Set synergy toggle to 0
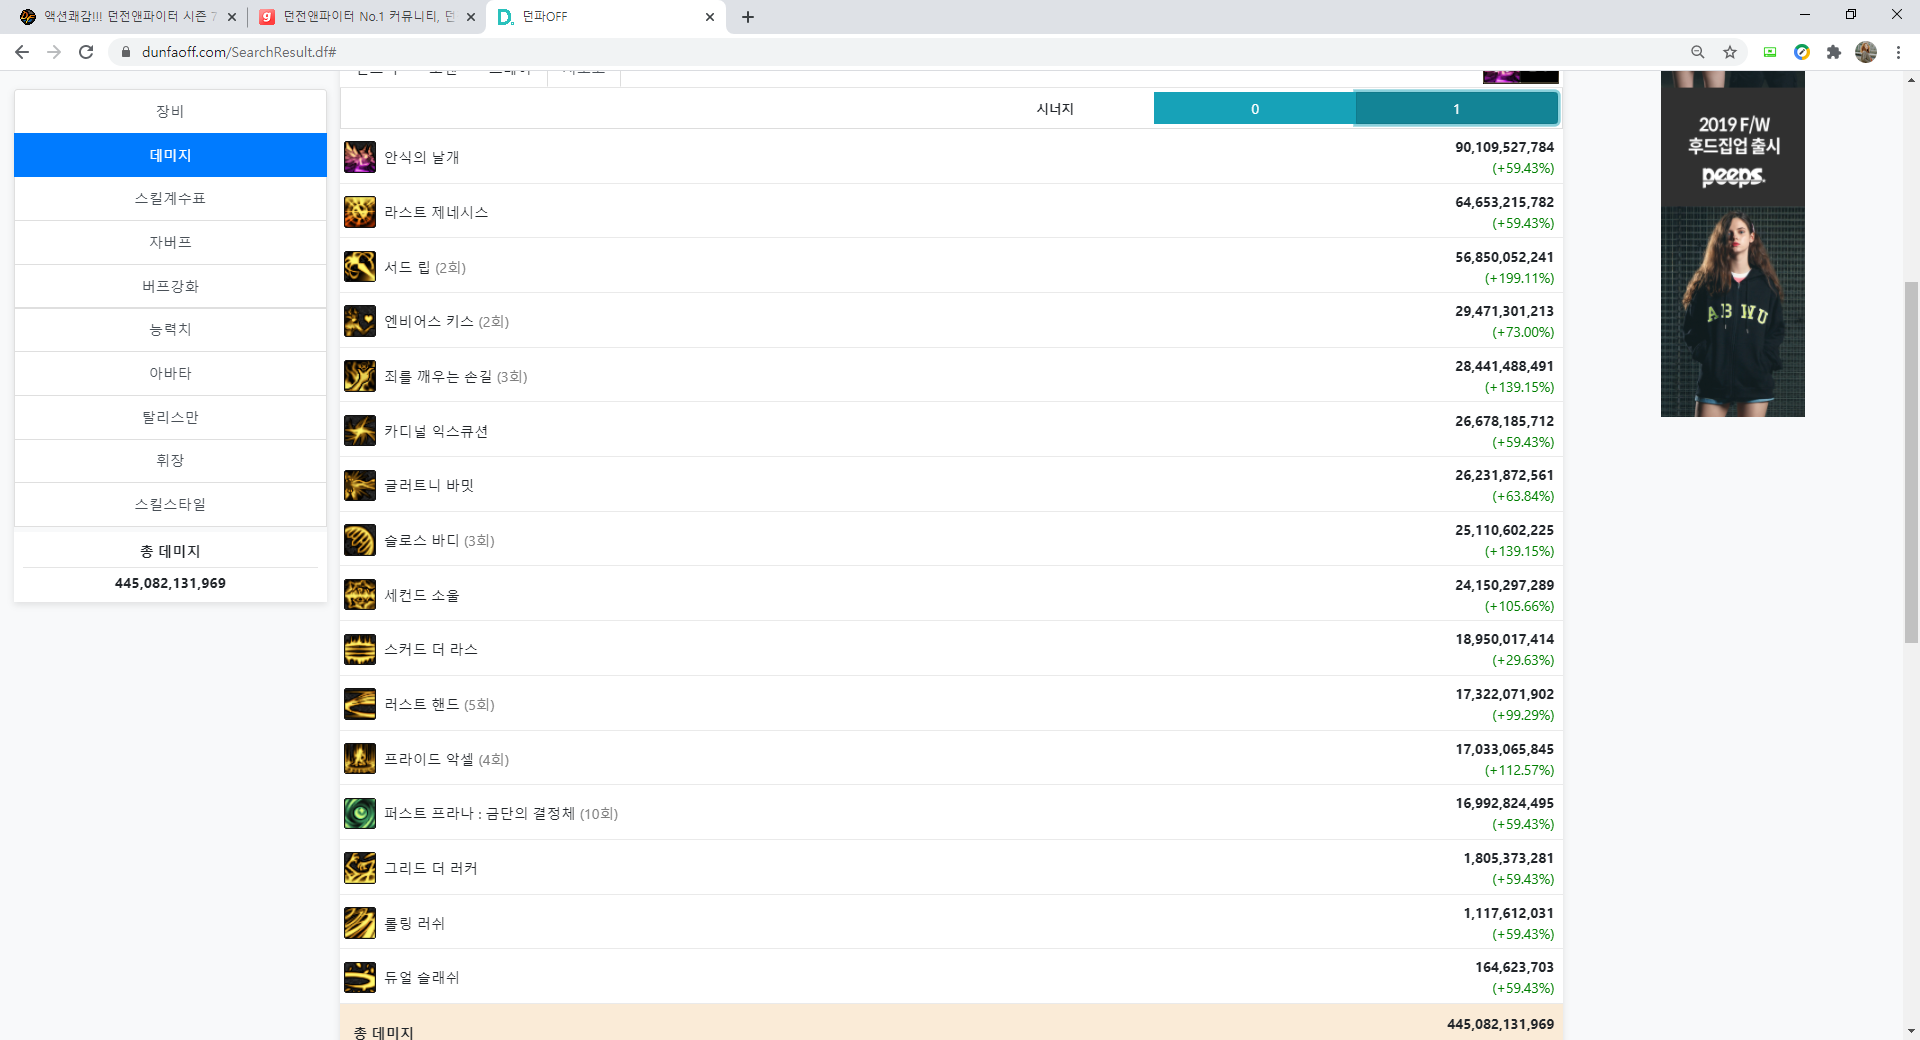The height and width of the screenshot is (1040, 1920). (1254, 109)
